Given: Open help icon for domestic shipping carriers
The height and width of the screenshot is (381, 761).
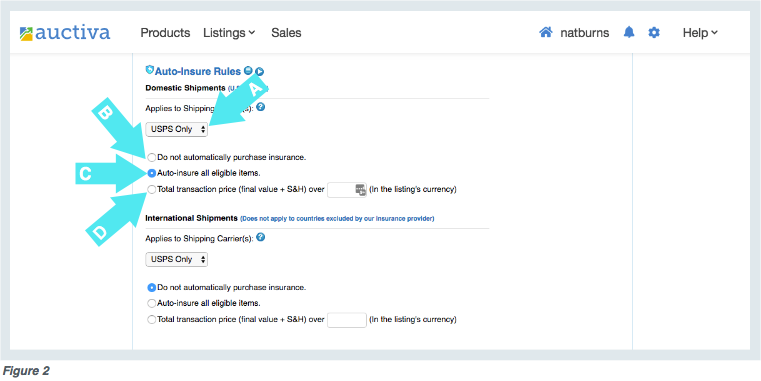Looking at the screenshot, I should click(x=261, y=107).
